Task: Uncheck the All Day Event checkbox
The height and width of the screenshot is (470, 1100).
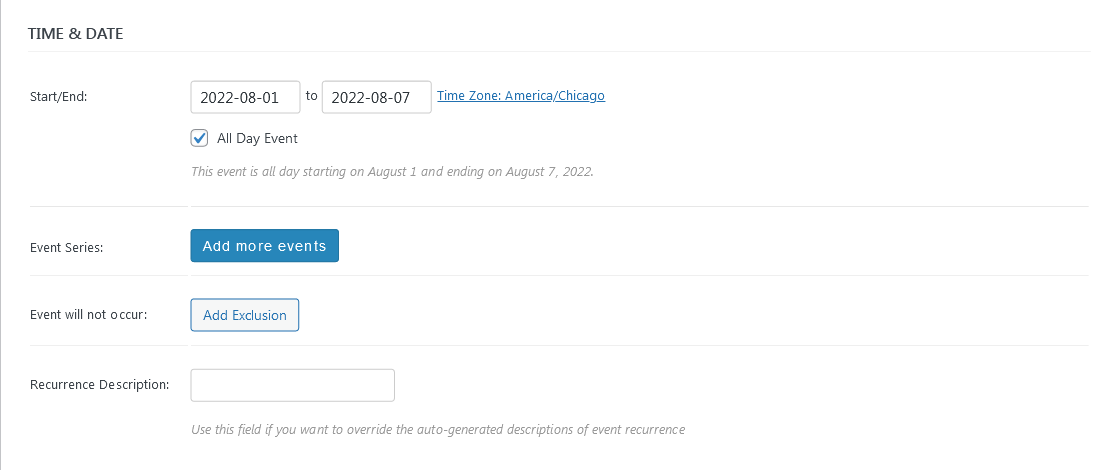Action: tap(200, 138)
